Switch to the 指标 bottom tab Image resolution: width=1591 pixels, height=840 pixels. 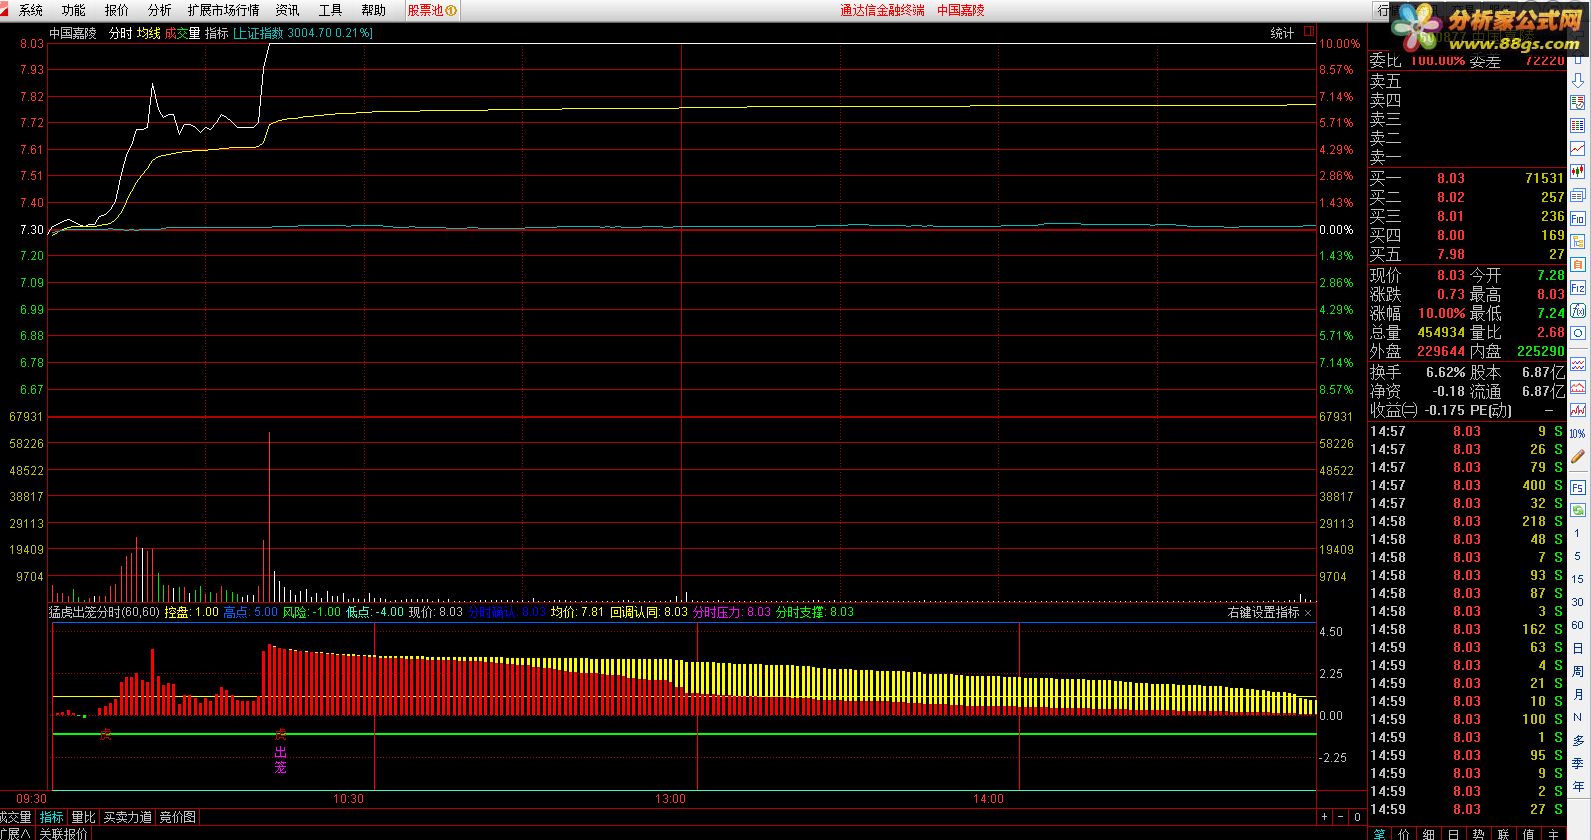51,818
